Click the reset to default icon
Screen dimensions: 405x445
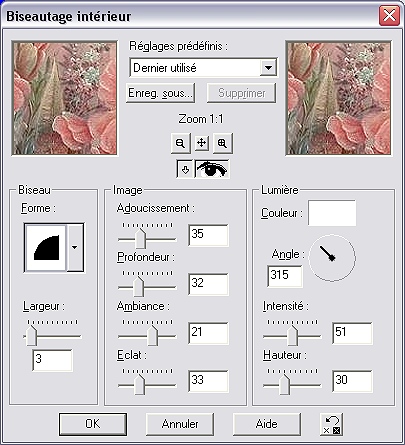click(332, 424)
